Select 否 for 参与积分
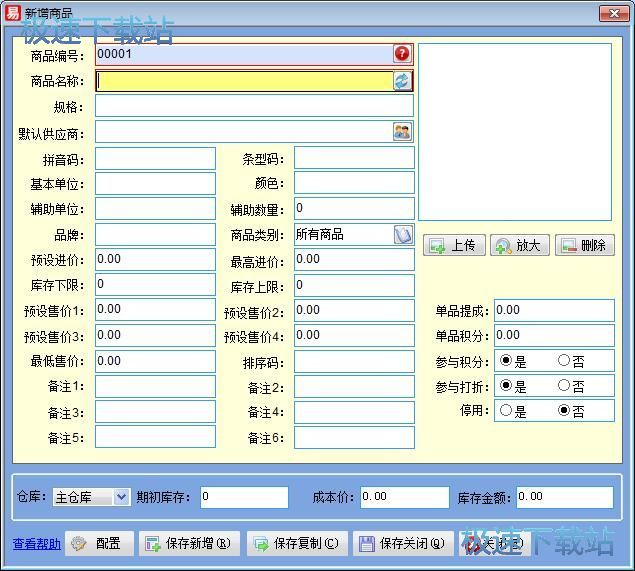Image resolution: width=635 pixels, height=571 pixels. click(x=564, y=361)
